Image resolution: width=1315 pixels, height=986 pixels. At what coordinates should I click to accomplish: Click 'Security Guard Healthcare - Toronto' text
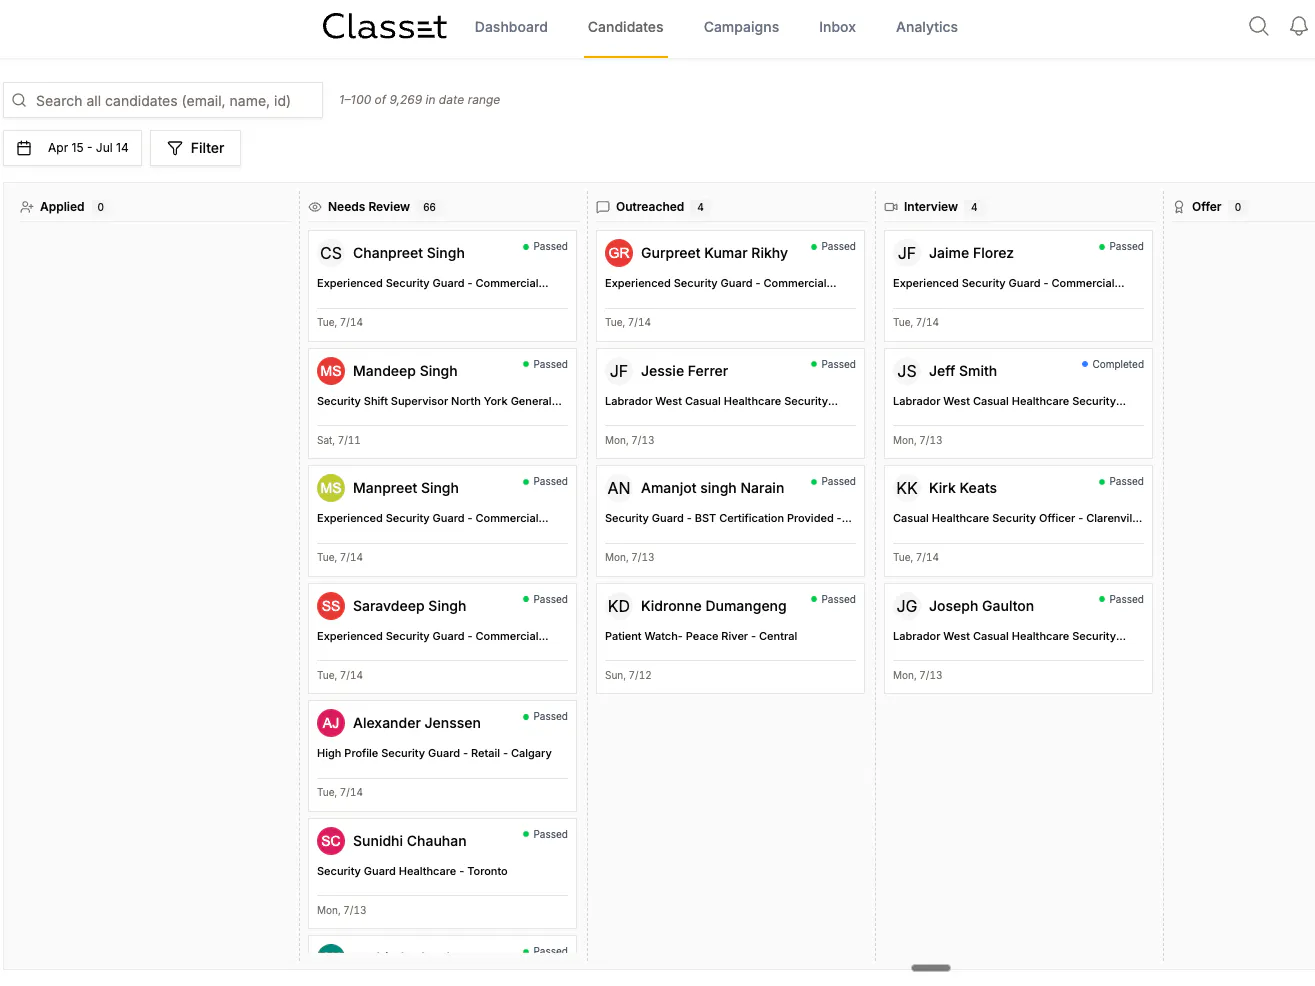412,871
